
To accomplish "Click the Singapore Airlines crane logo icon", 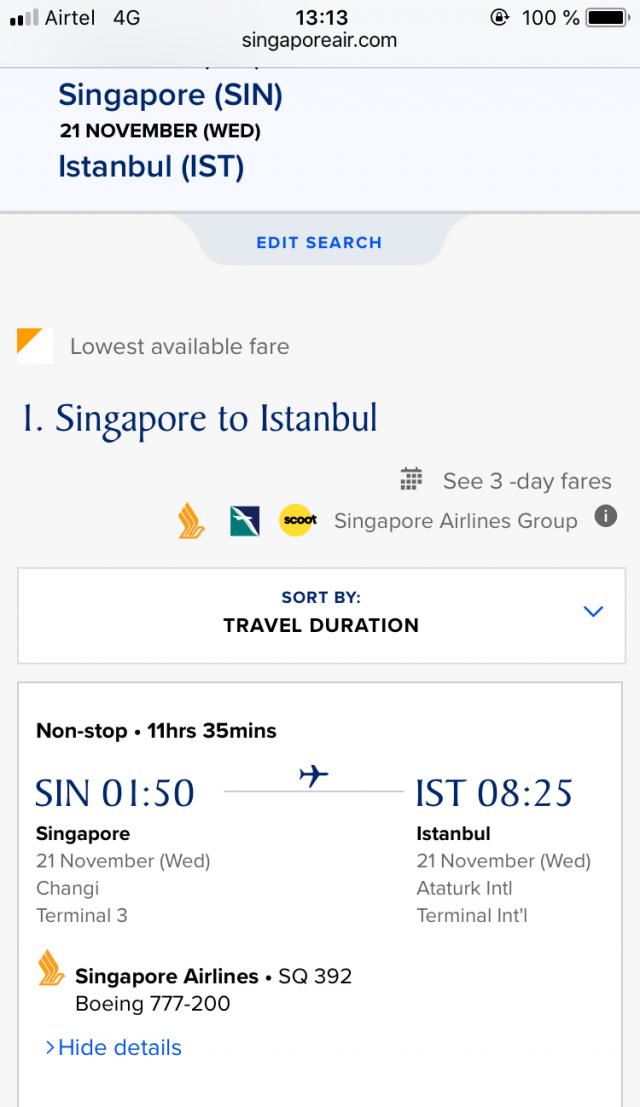I will coord(191,521).
